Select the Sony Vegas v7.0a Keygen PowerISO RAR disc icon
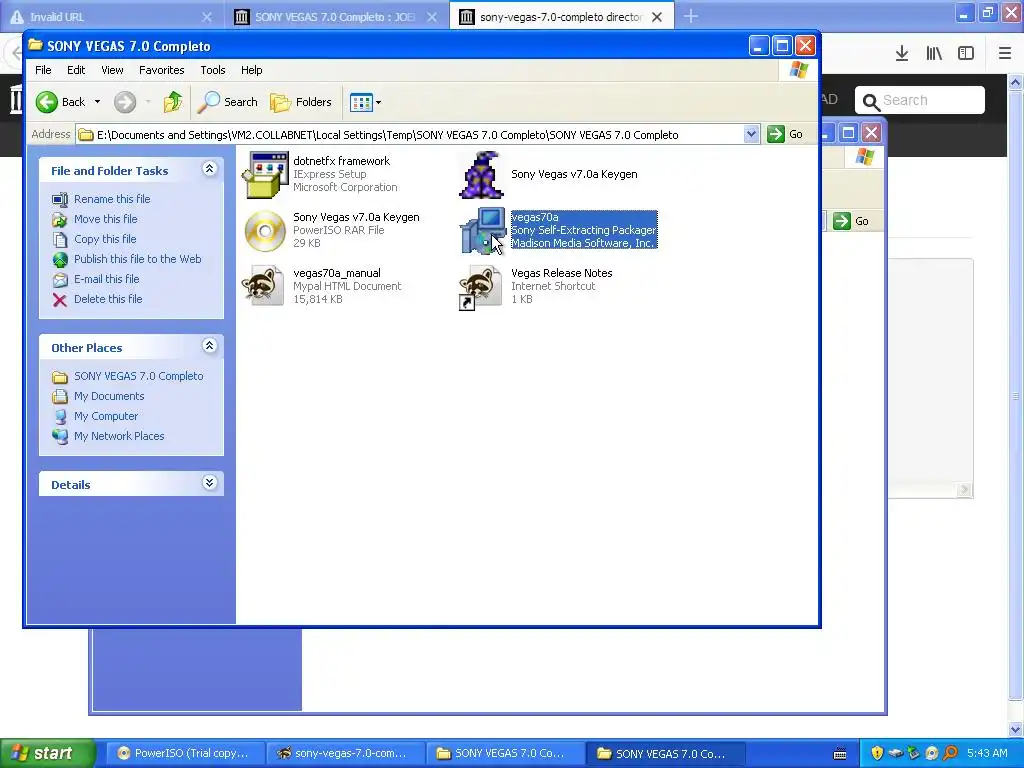Viewport: 1024px width, 768px height. click(265, 231)
